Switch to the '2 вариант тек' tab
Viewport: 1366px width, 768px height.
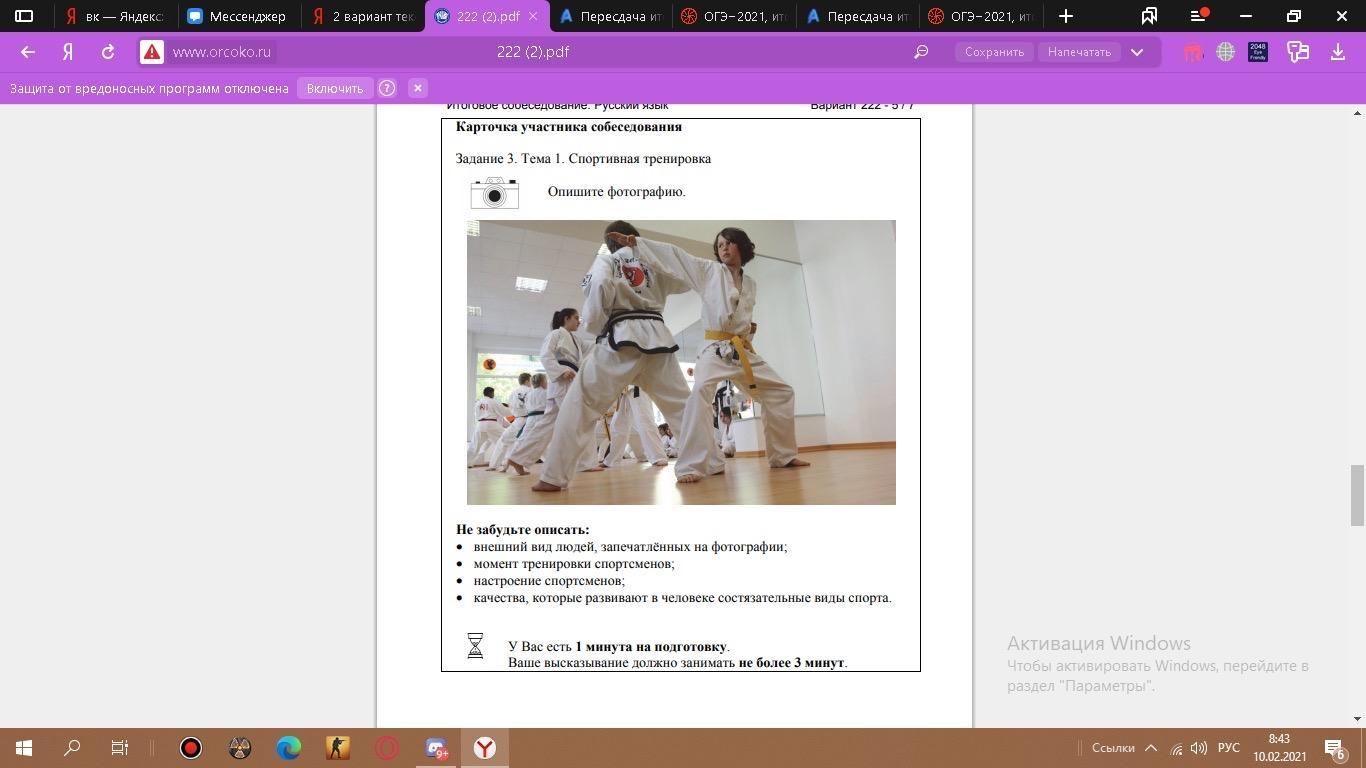pos(362,16)
